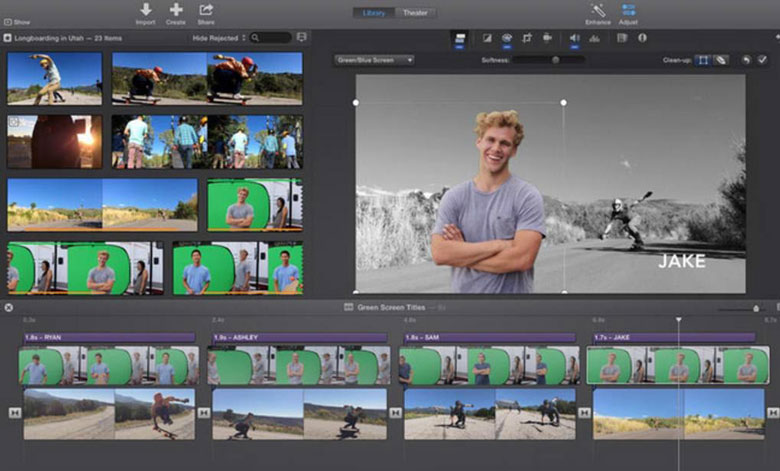
Task: Open the Green/Blue Screen overlay dropdown
Action: coord(374,60)
